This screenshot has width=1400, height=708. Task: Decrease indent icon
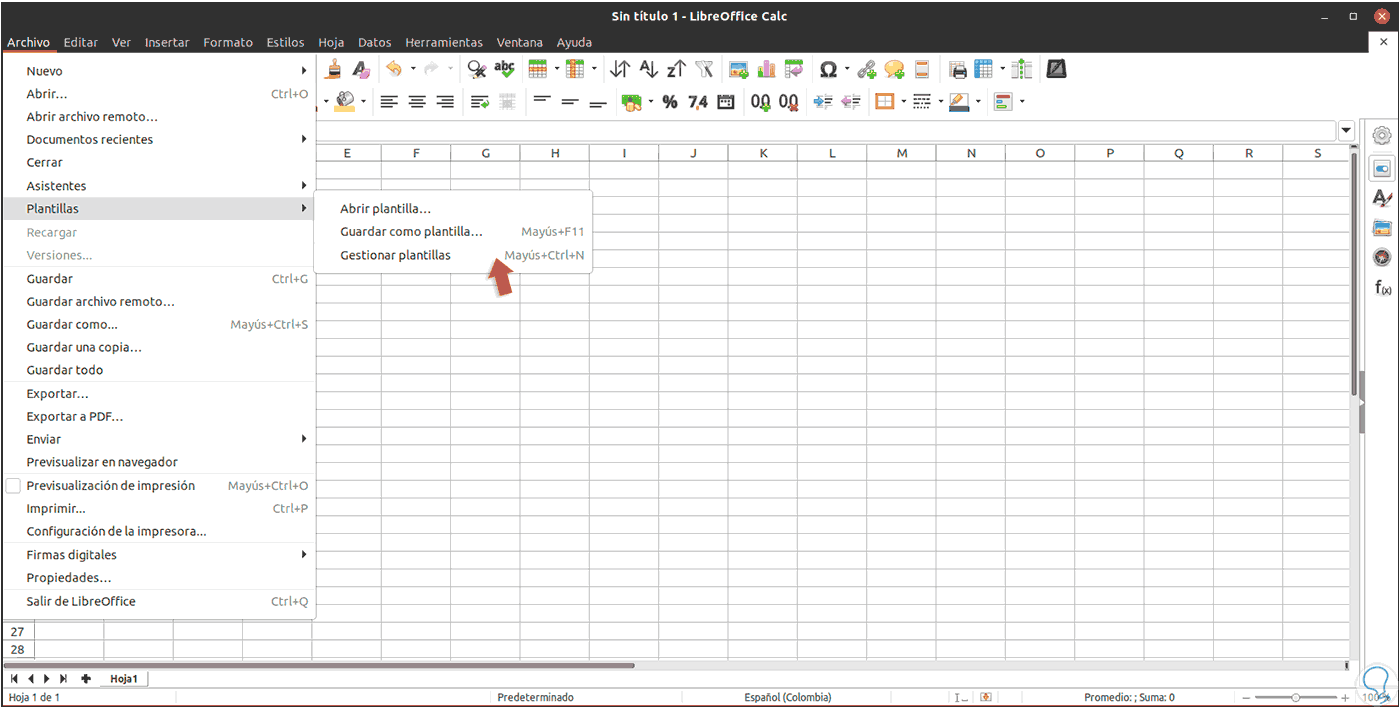tap(852, 101)
